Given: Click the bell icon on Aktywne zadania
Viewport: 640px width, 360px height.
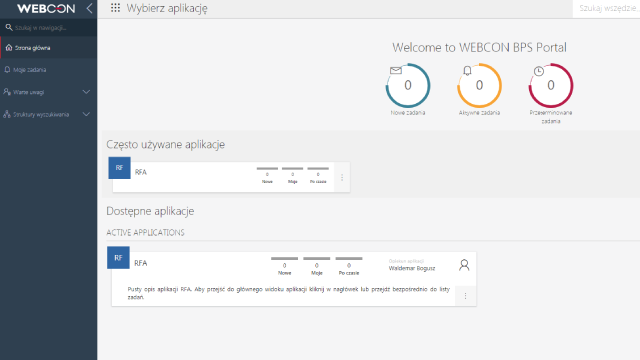Looking at the screenshot, I should (x=467, y=71).
